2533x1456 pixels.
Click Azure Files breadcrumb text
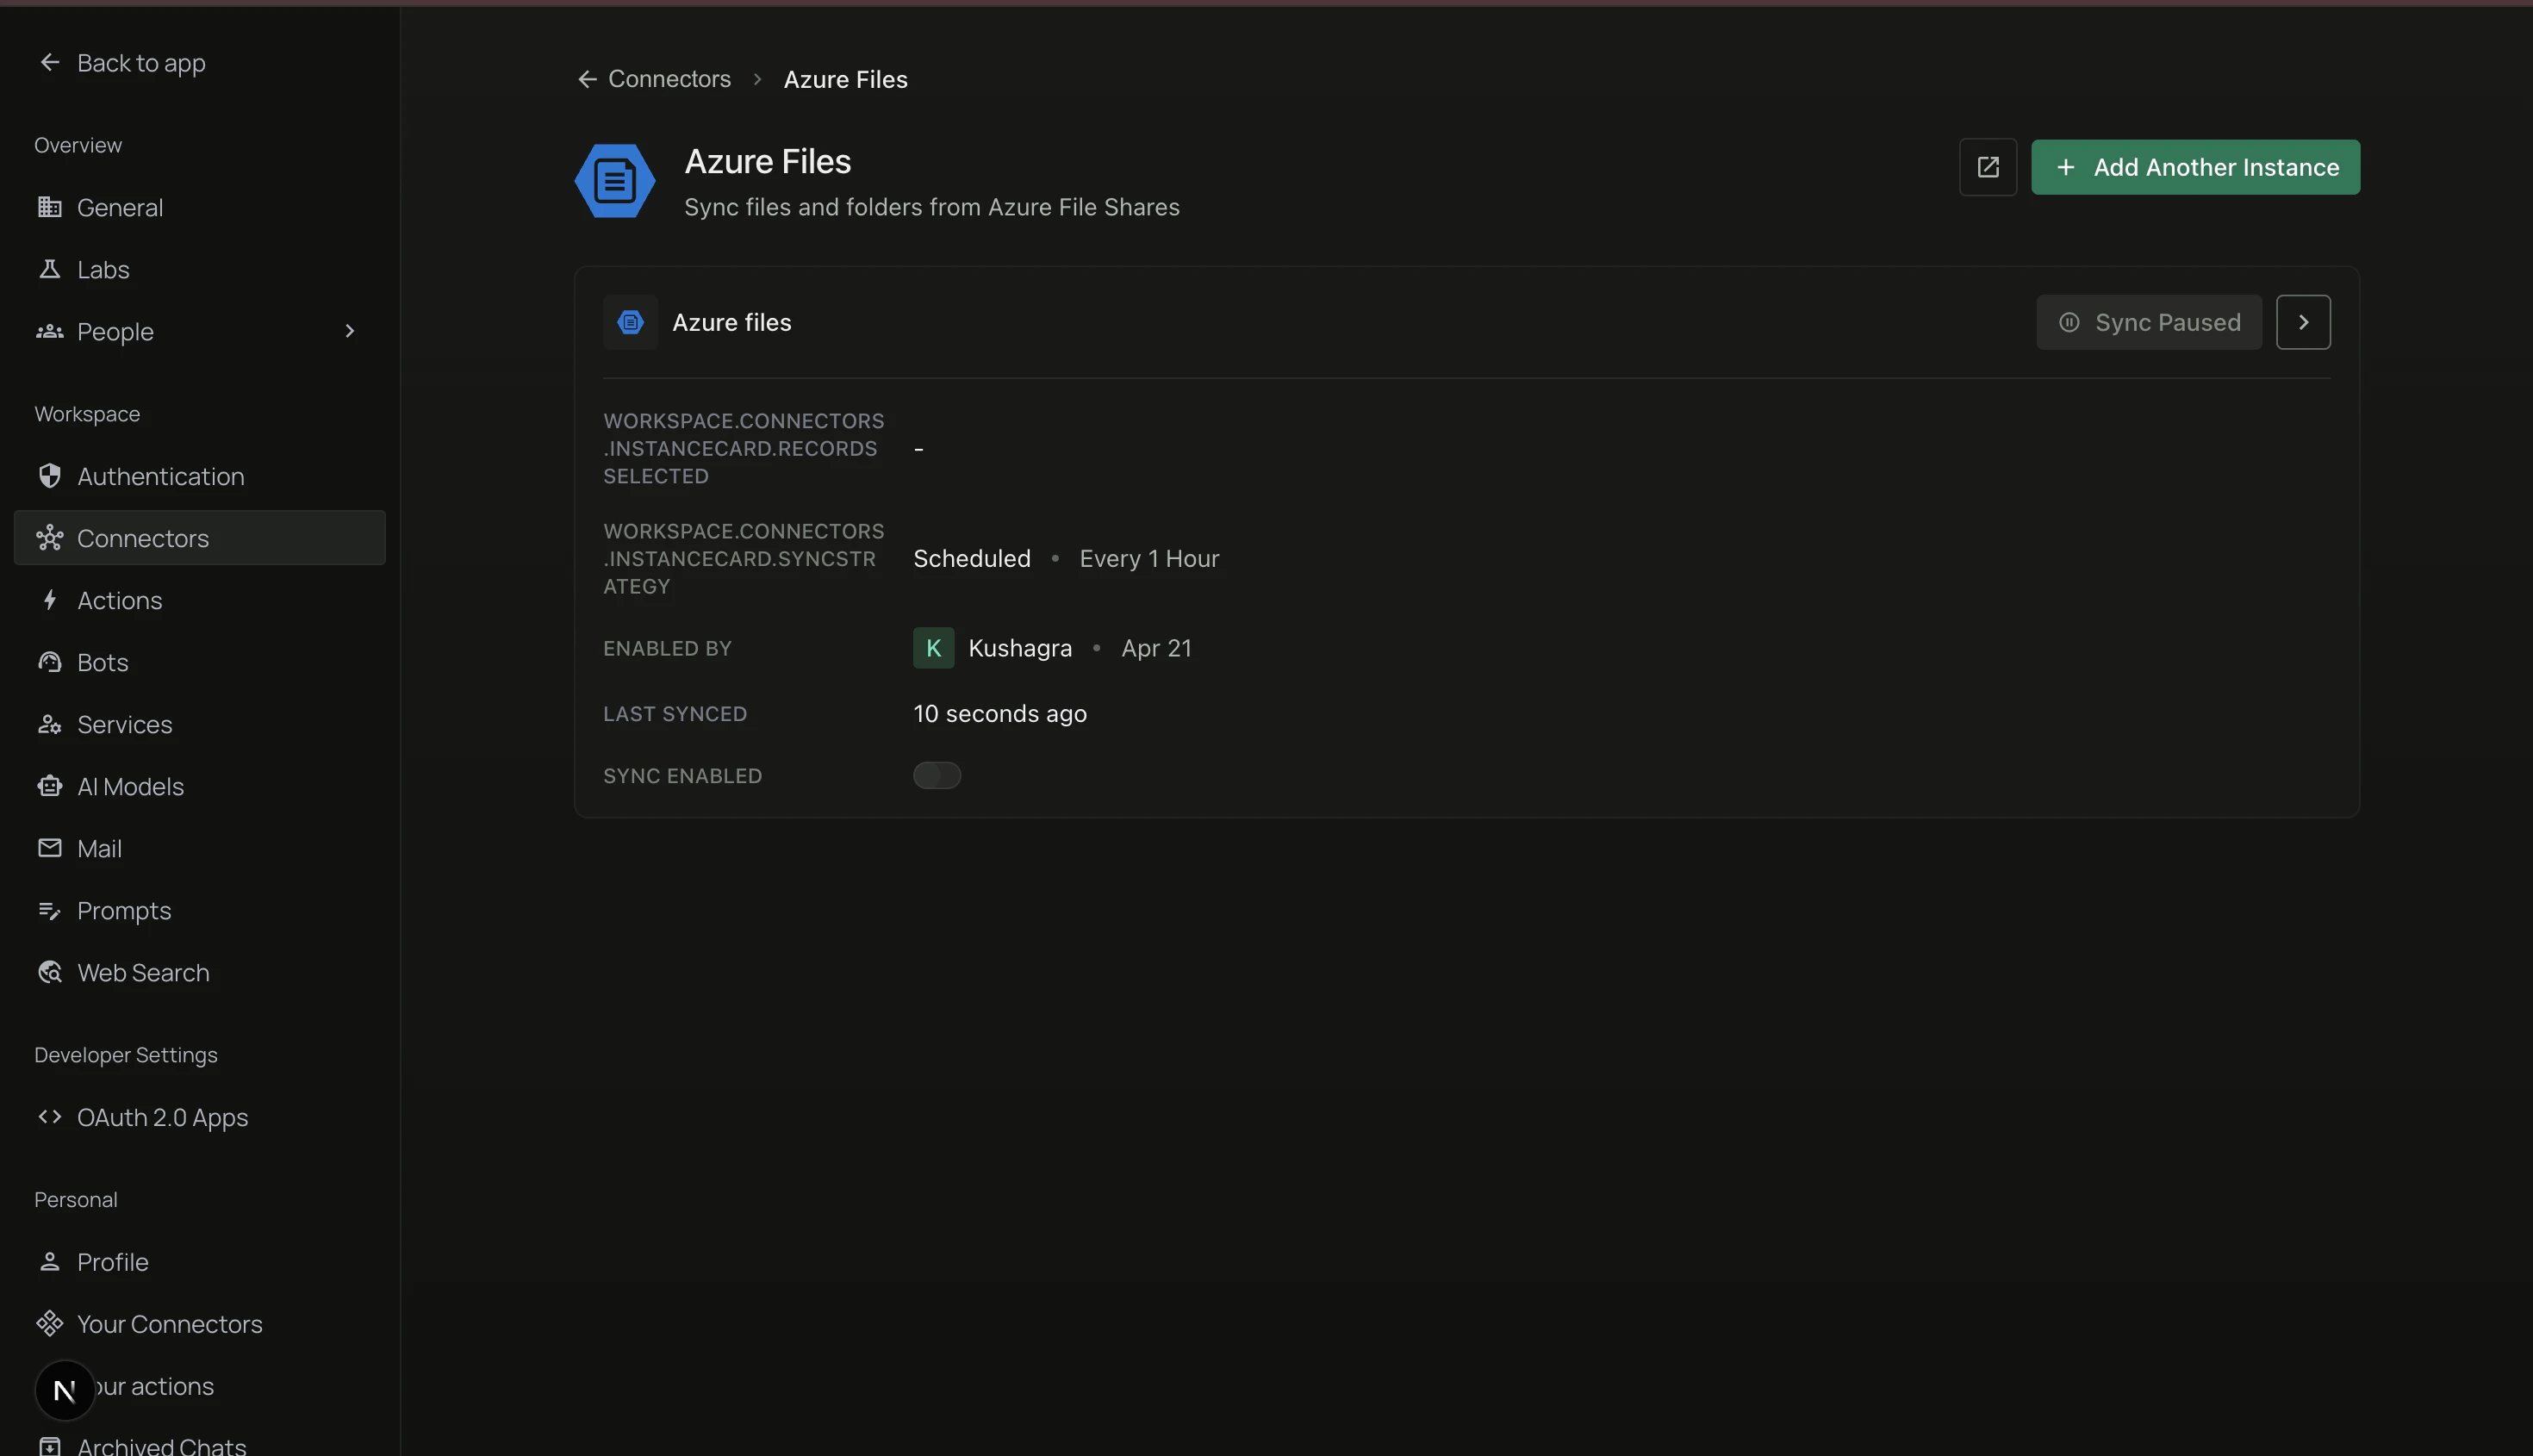(845, 79)
